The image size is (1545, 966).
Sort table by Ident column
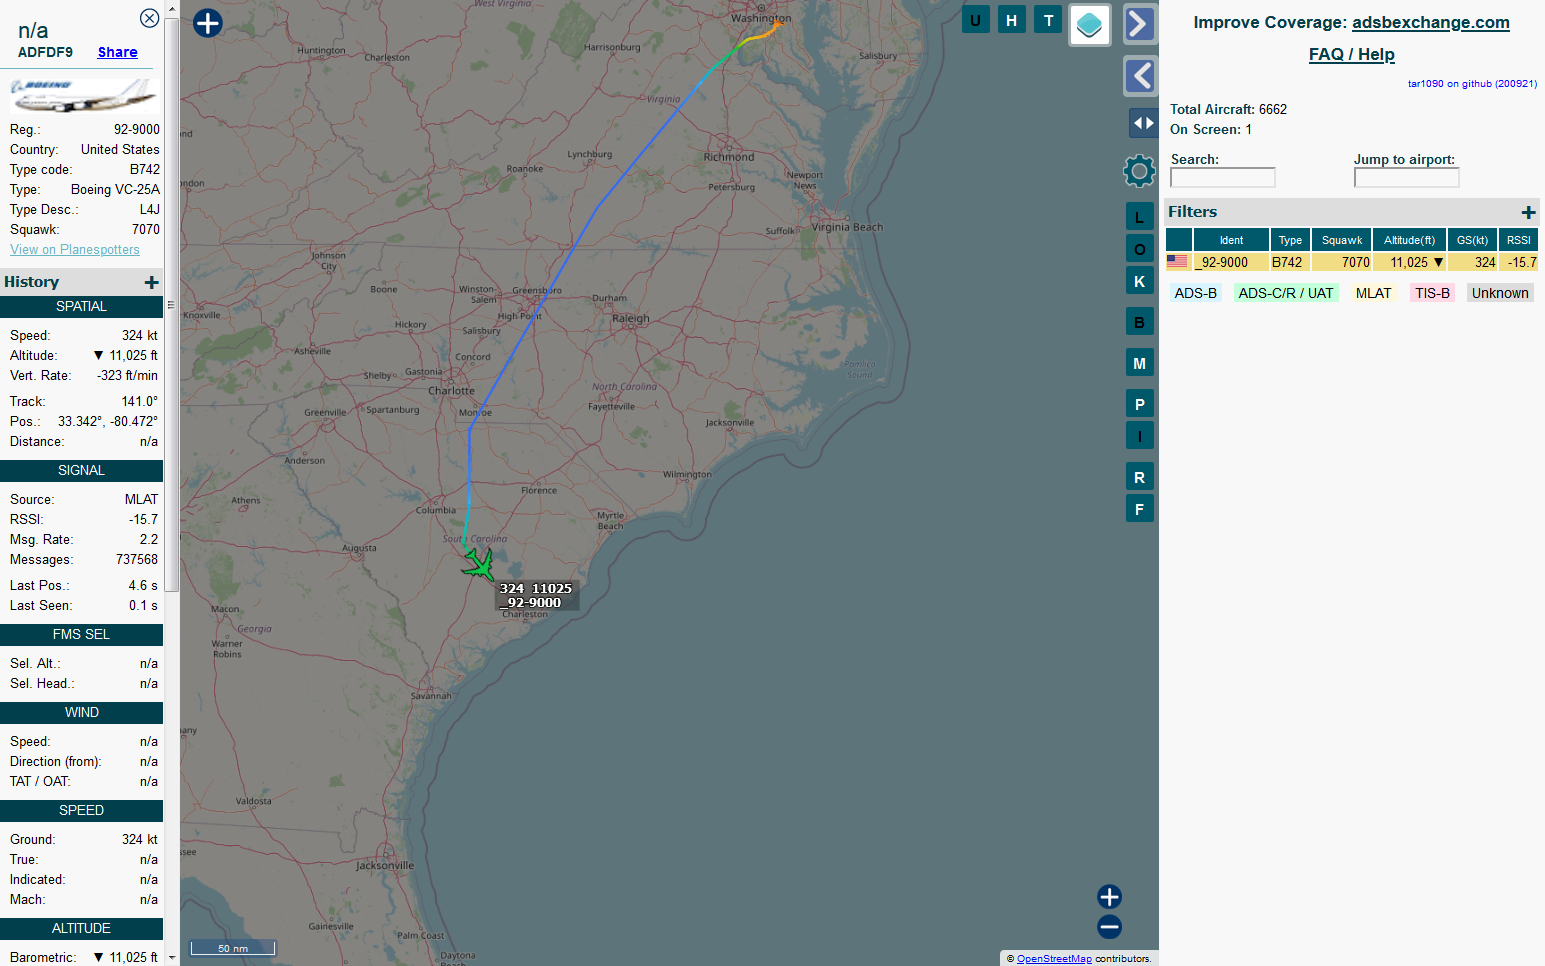[1230, 240]
